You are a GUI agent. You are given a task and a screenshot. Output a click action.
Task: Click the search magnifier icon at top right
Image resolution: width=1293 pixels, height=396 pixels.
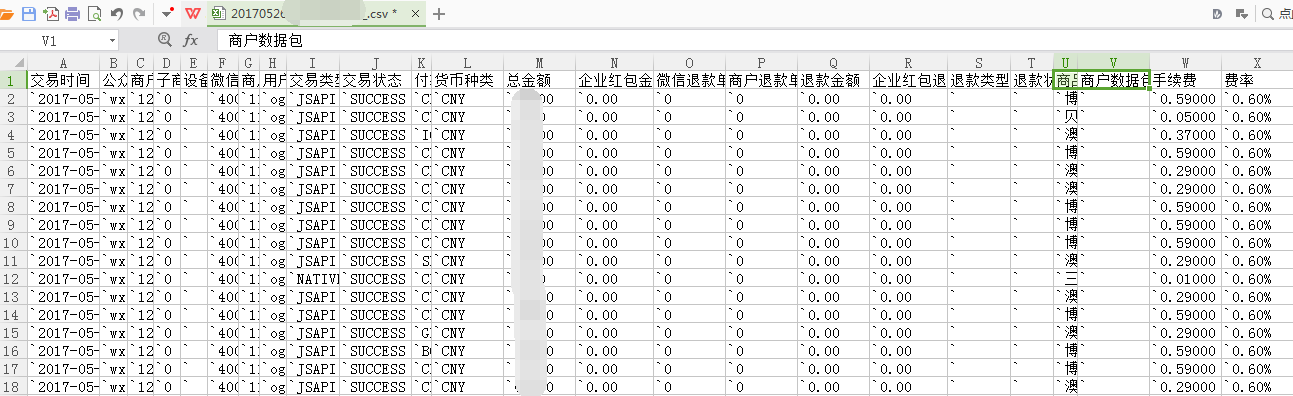click(x=1268, y=14)
